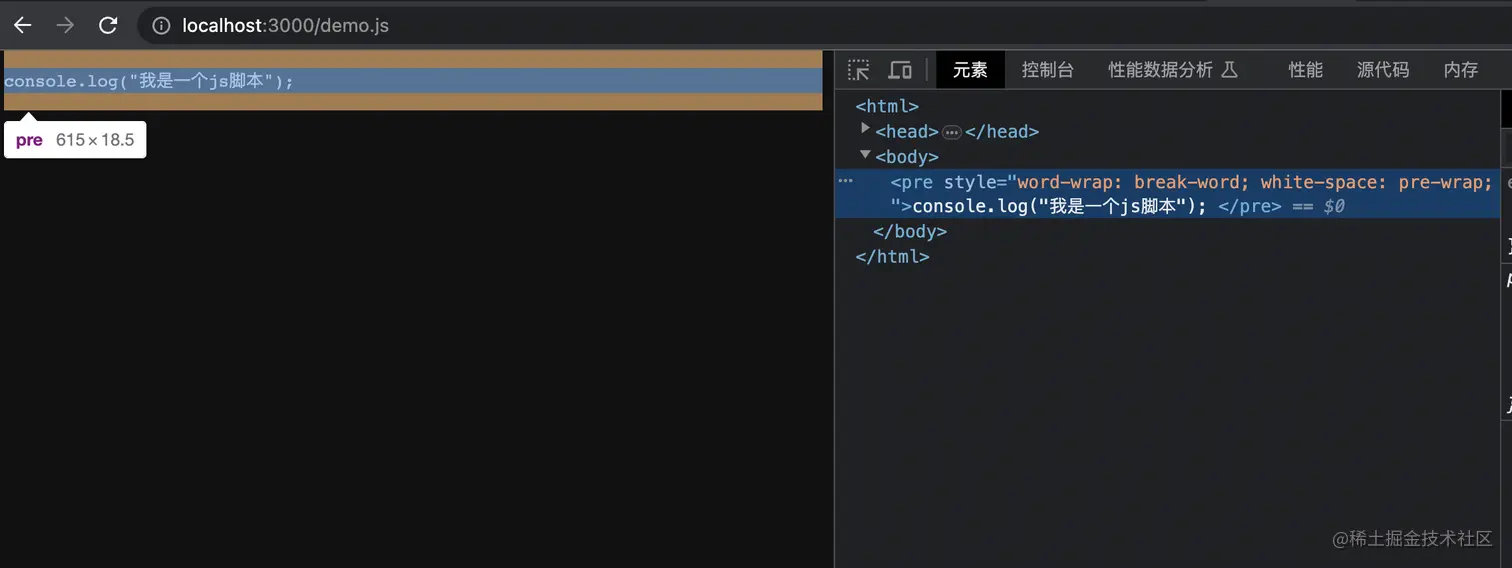The image size is (1512, 568).
Task: Click the console.log text in page
Action: 149,81
